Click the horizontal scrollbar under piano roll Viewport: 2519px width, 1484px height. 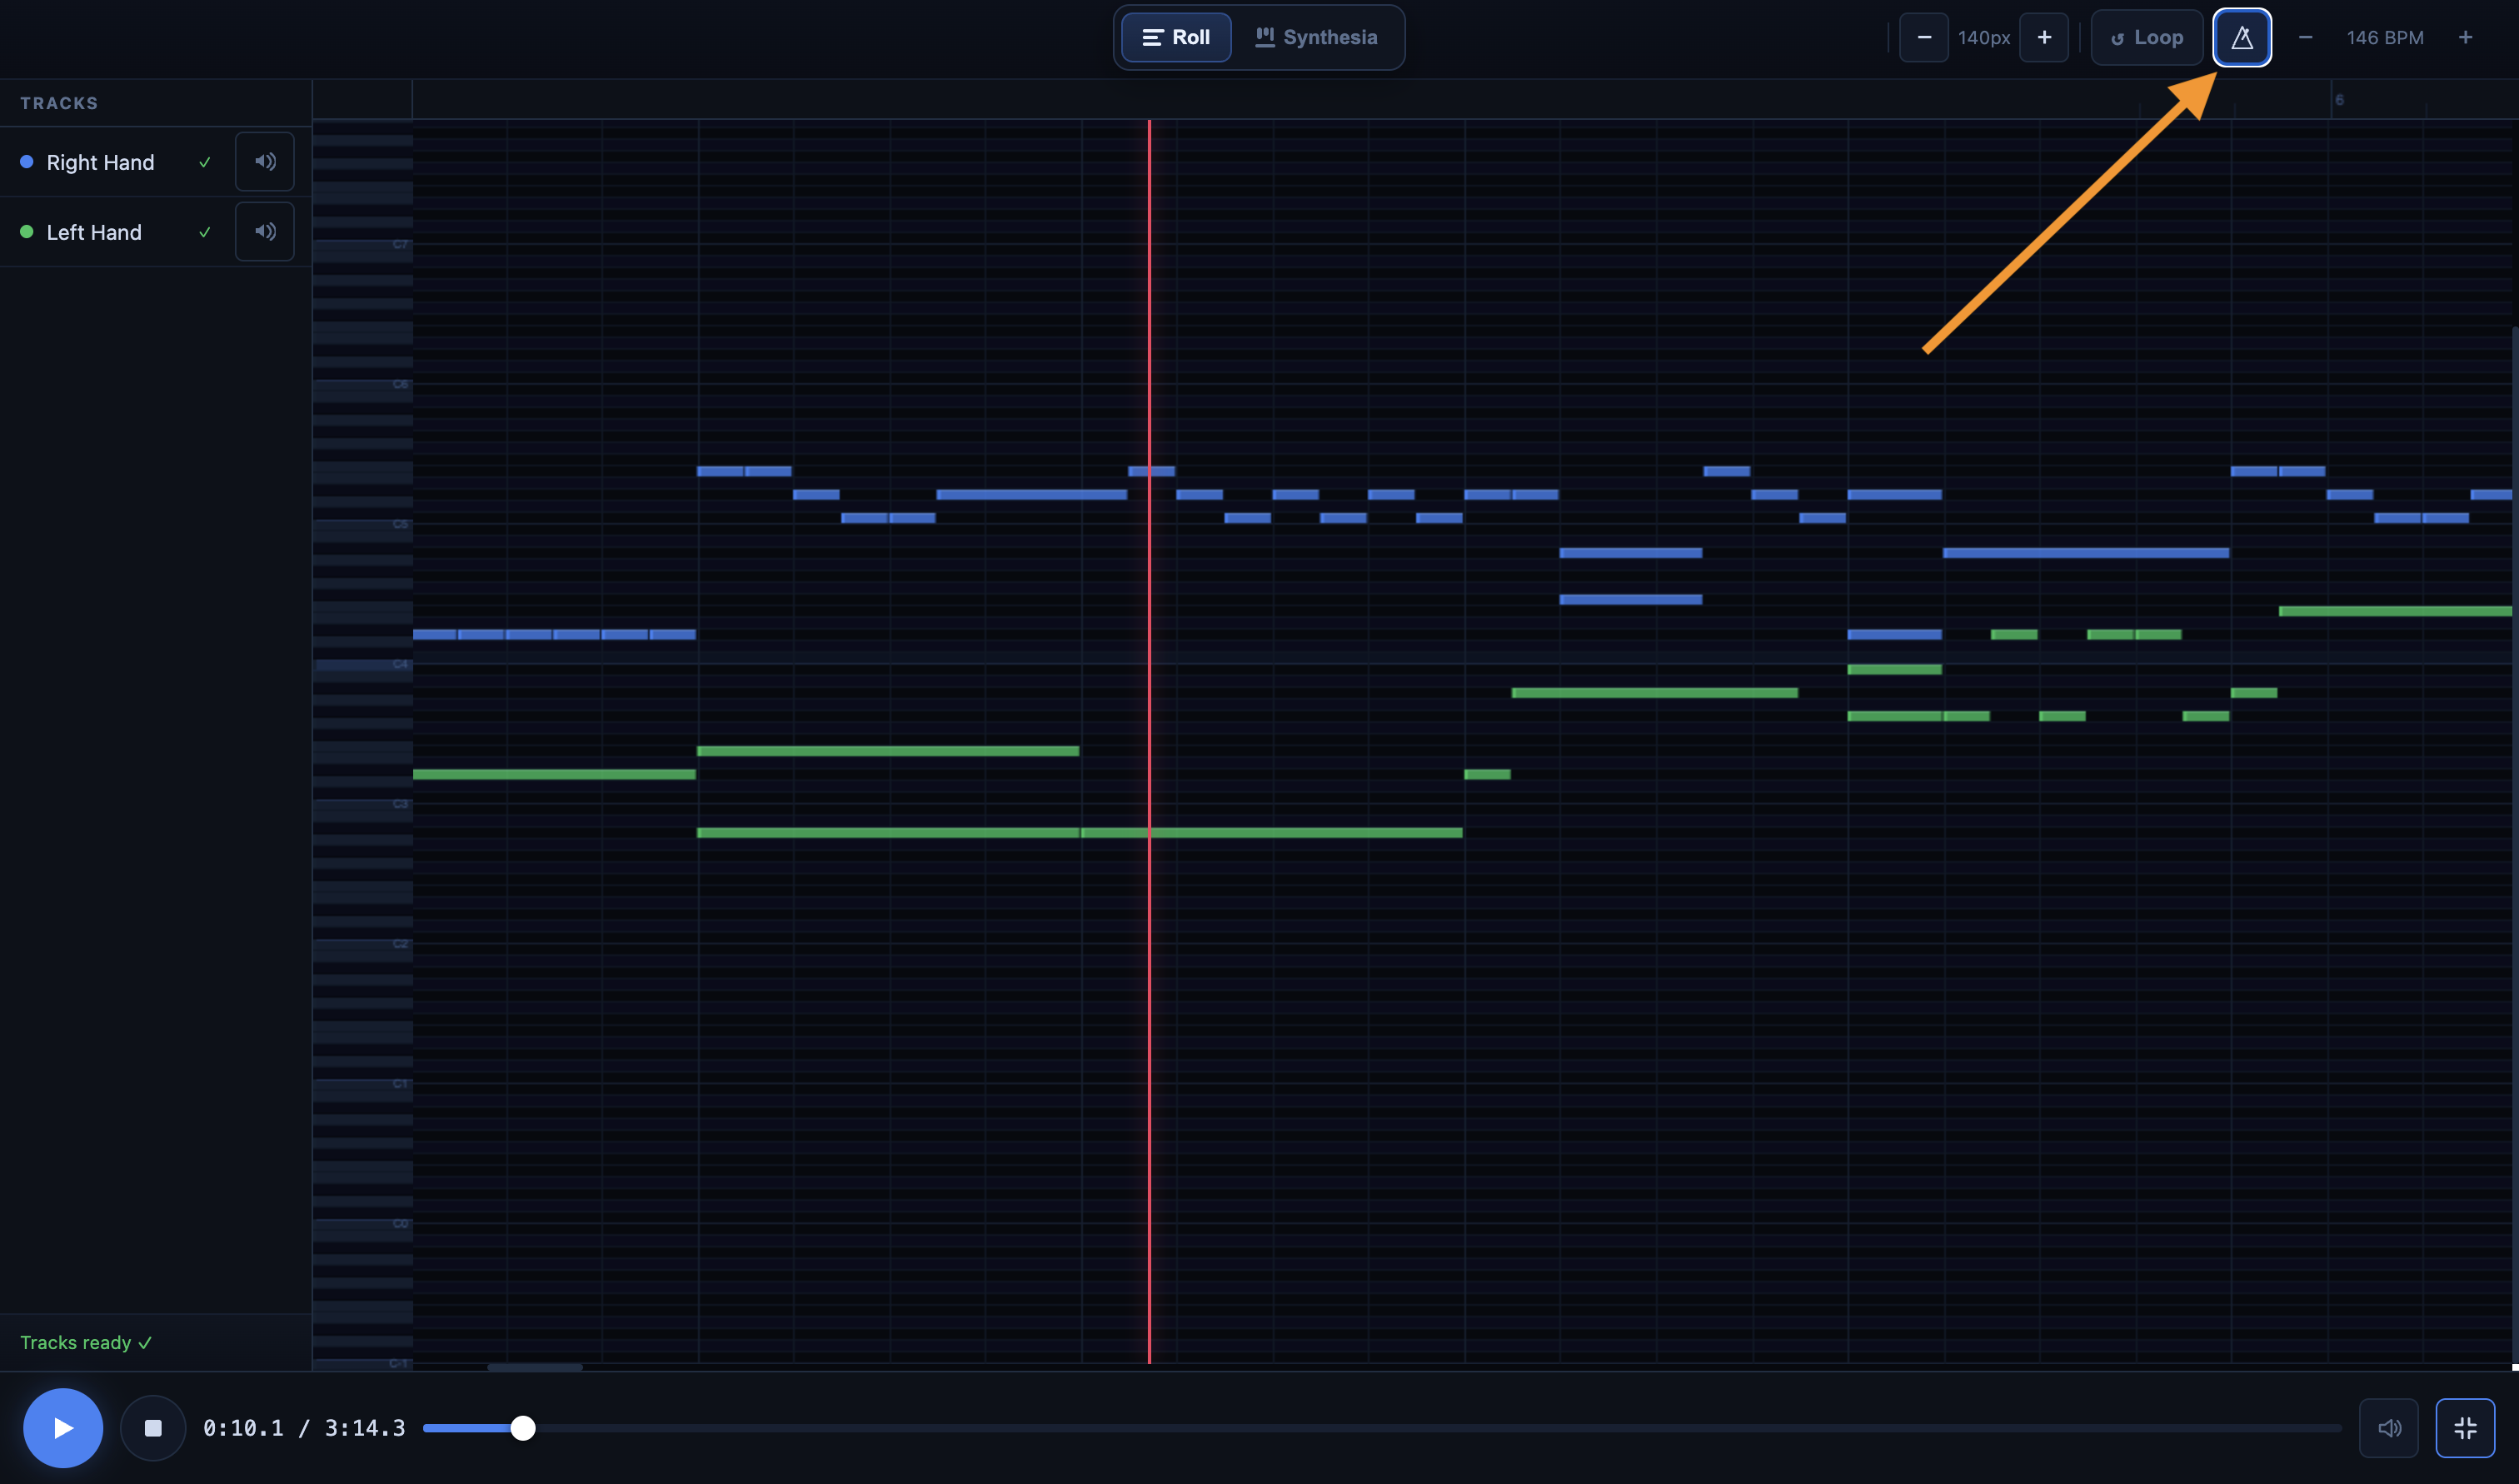[535, 1367]
